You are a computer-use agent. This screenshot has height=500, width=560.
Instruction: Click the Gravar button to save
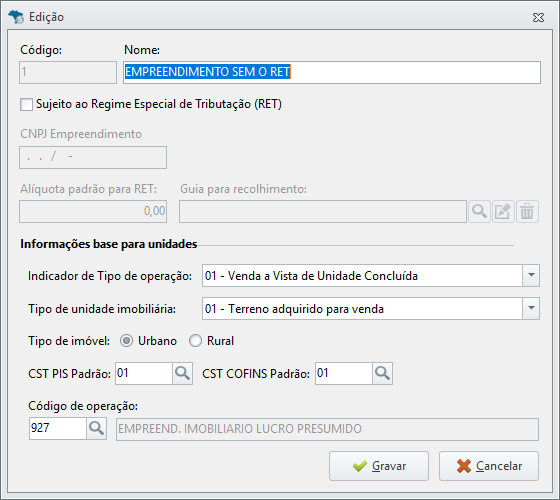[379, 466]
